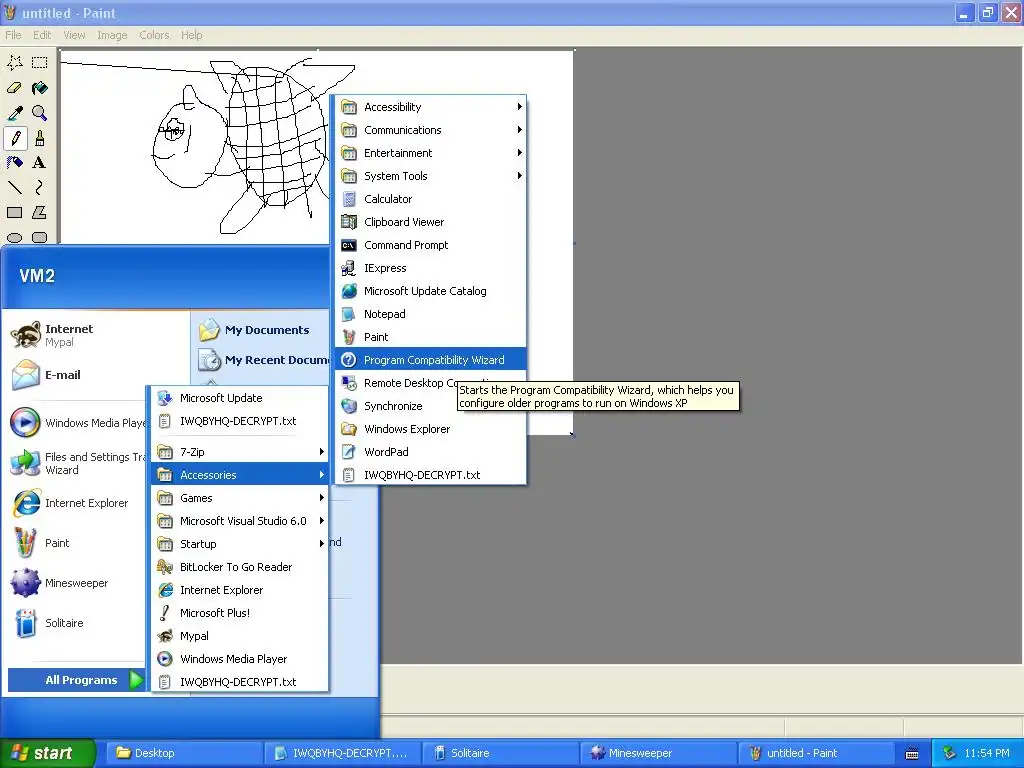The image size is (1024, 768).
Task: Launch IExpress from Accessories menu
Action: pyautogui.click(x=430, y=268)
